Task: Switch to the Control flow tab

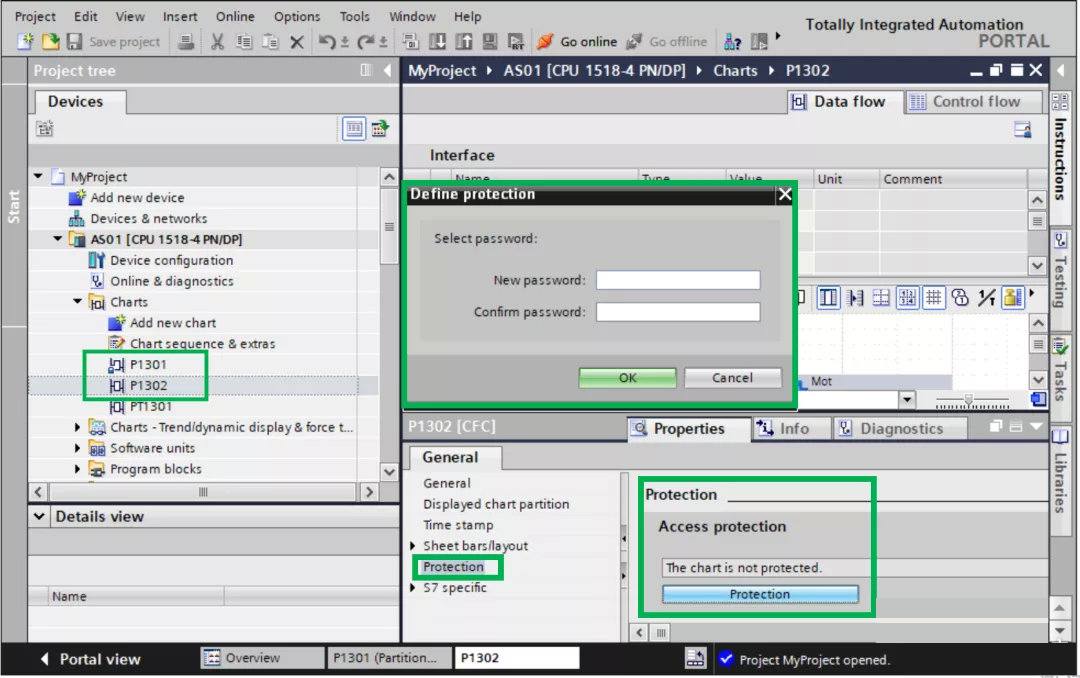Action: click(x=974, y=102)
